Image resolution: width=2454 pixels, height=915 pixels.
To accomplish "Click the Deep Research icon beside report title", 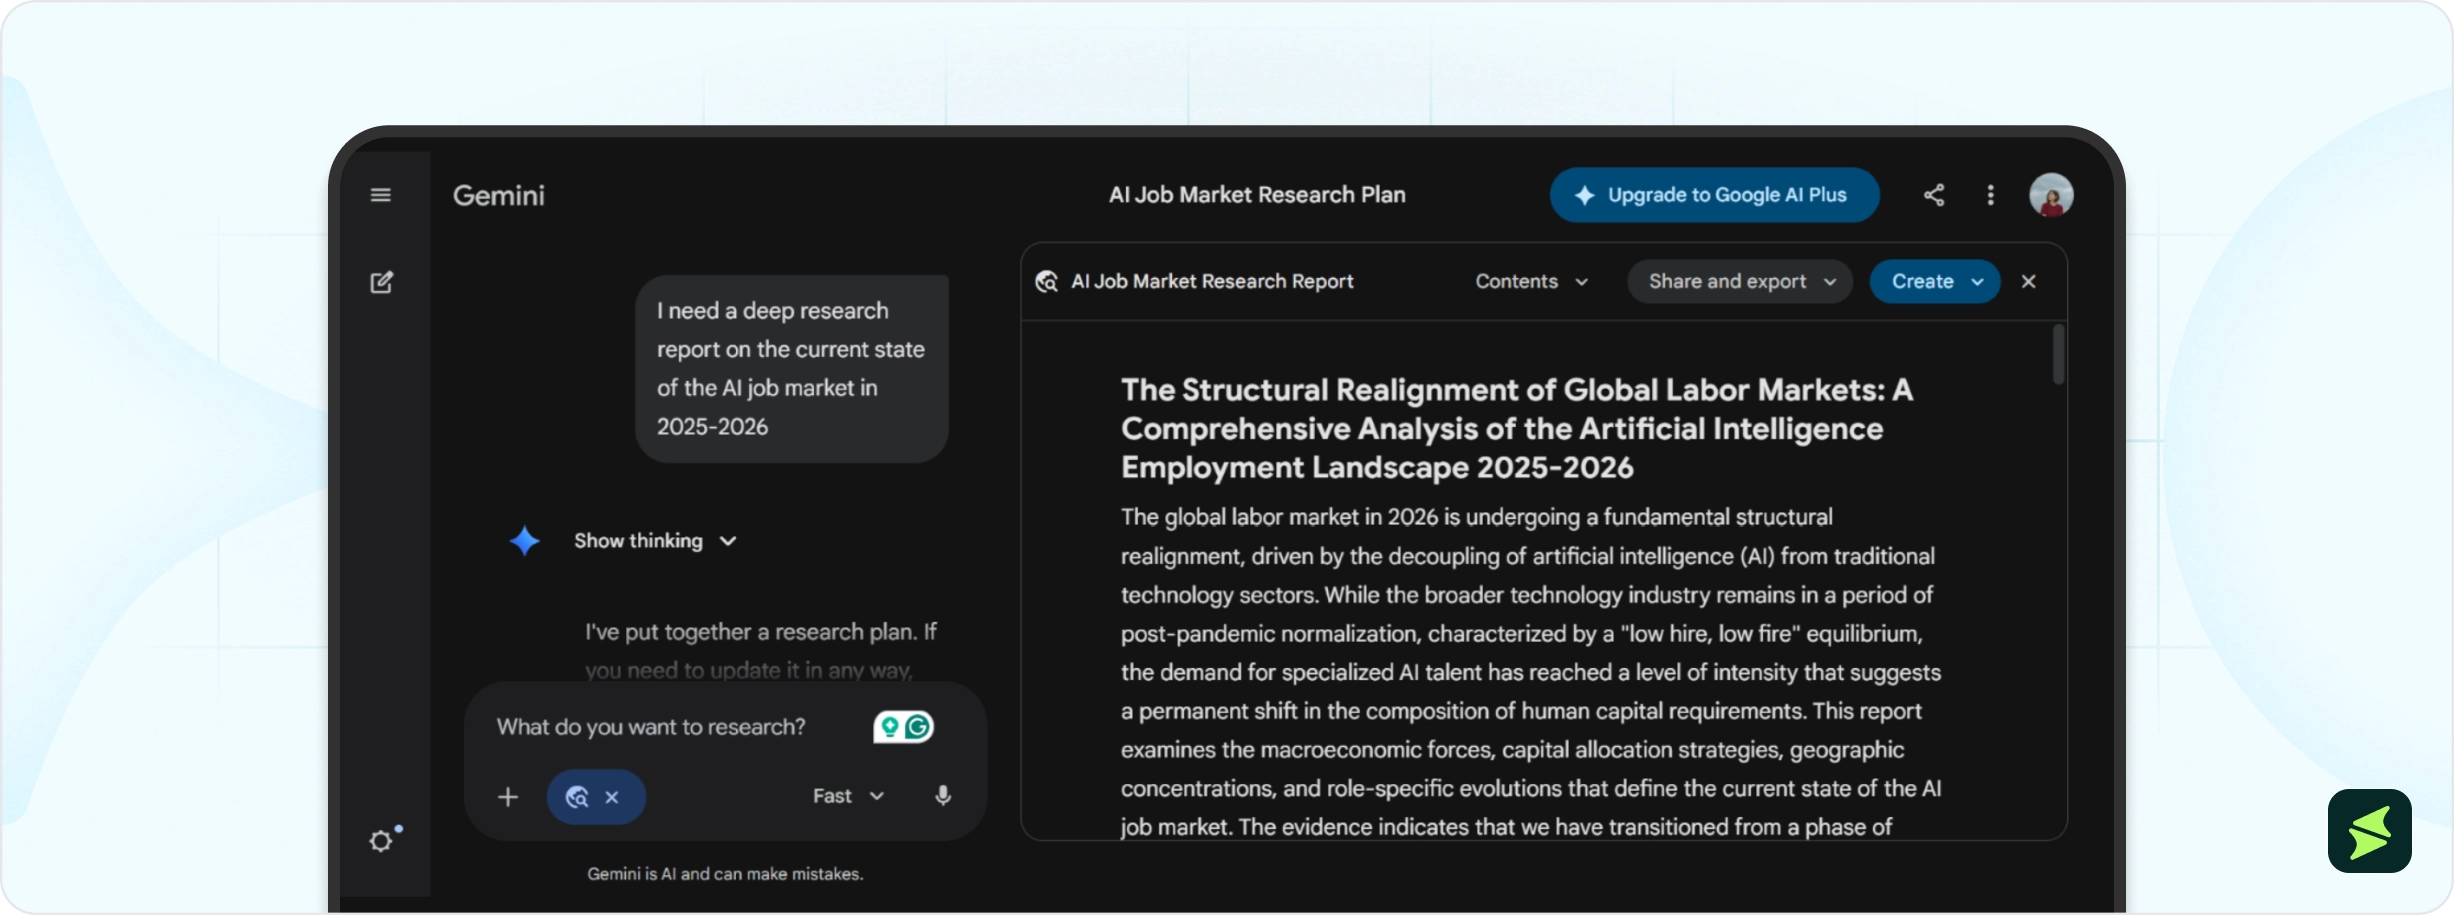I will (x=1046, y=282).
